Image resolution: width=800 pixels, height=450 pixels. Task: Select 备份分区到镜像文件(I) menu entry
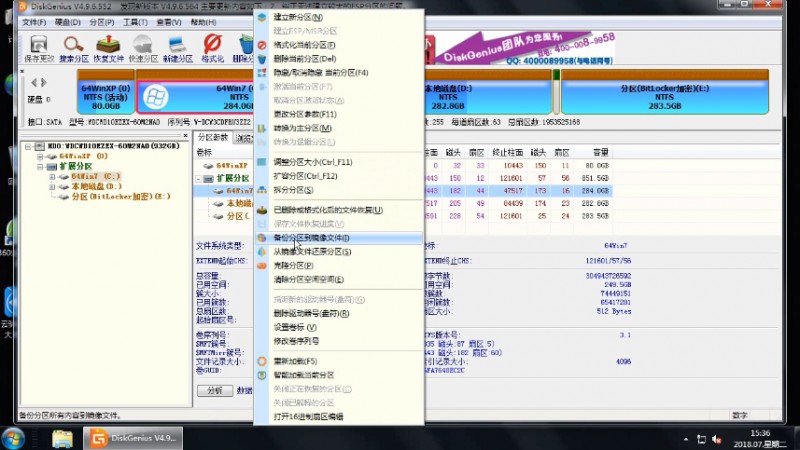[x=339, y=238]
